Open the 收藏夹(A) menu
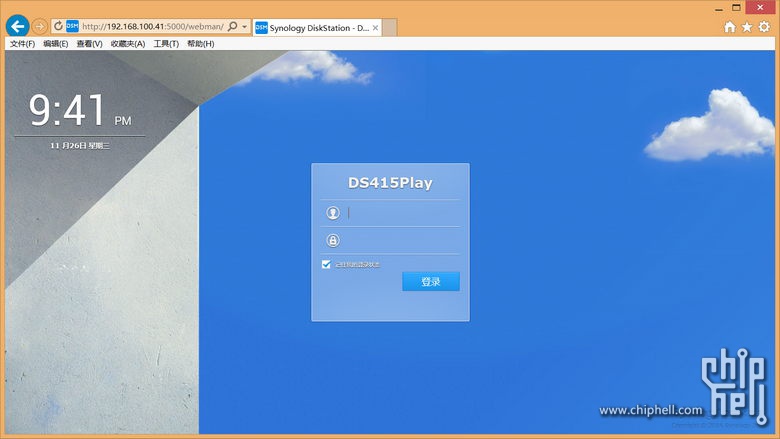Image resolution: width=780 pixels, height=439 pixels. (x=128, y=44)
